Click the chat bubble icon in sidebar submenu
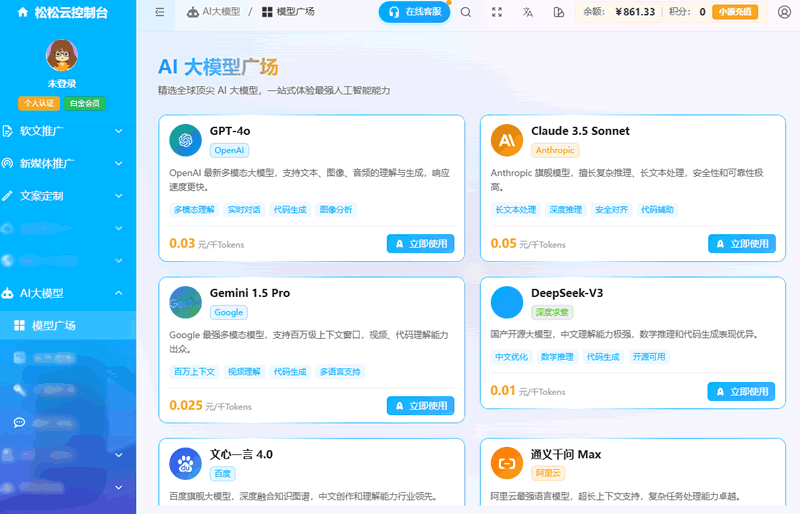 [19, 423]
